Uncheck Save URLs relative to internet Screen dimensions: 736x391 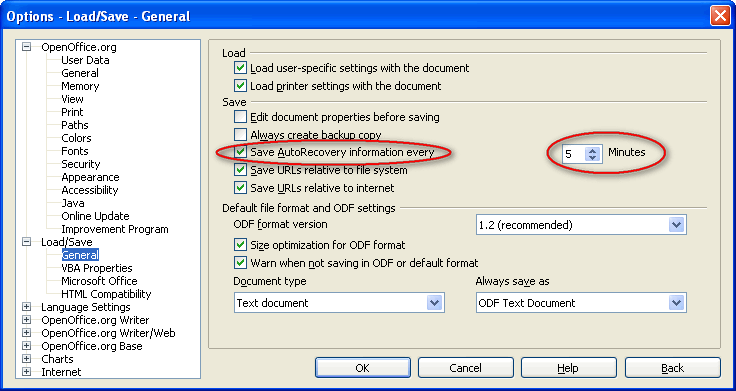click(x=240, y=188)
